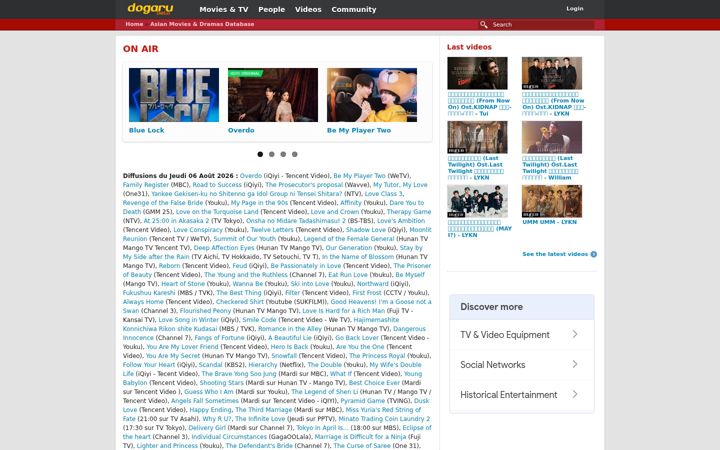This screenshot has width=720, height=450.
Task: Open the Shadow Love link
Action: [x=366, y=230]
